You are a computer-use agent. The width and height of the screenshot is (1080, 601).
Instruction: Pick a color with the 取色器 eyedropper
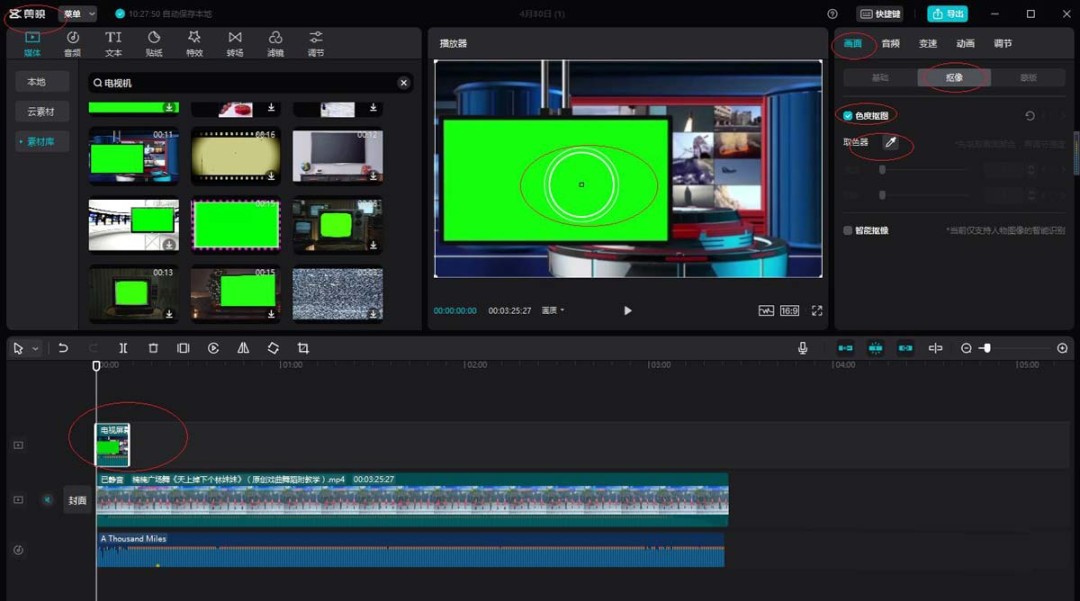[890, 143]
